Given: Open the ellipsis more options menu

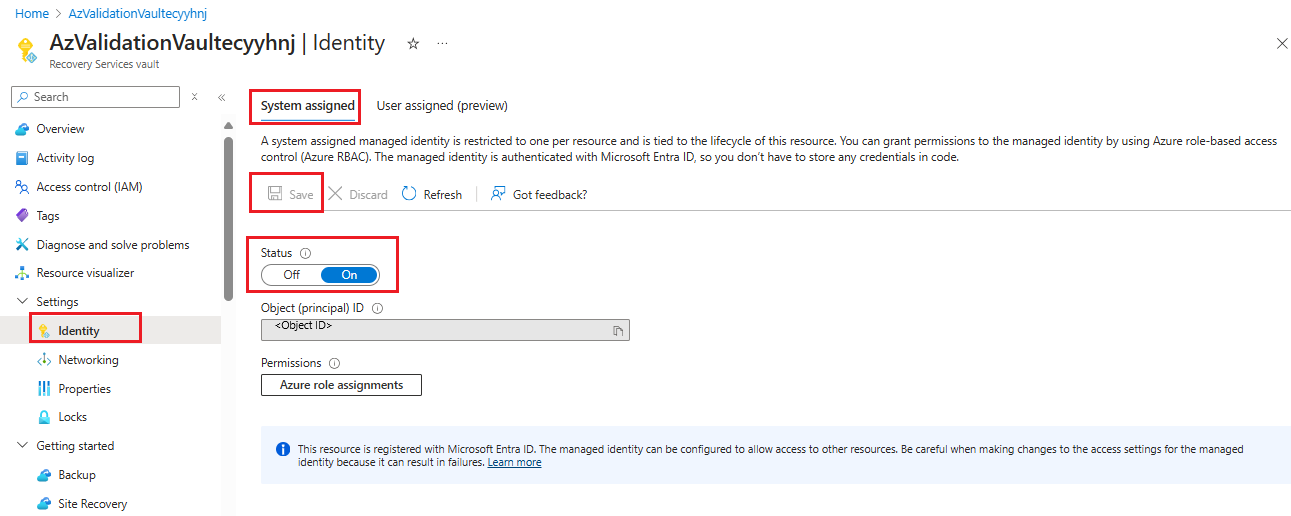Looking at the screenshot, I should coord(443,44).
